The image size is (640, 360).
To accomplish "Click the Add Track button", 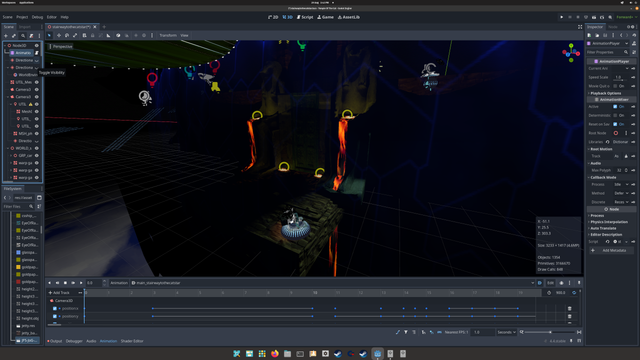I will (x=59, y=293).
